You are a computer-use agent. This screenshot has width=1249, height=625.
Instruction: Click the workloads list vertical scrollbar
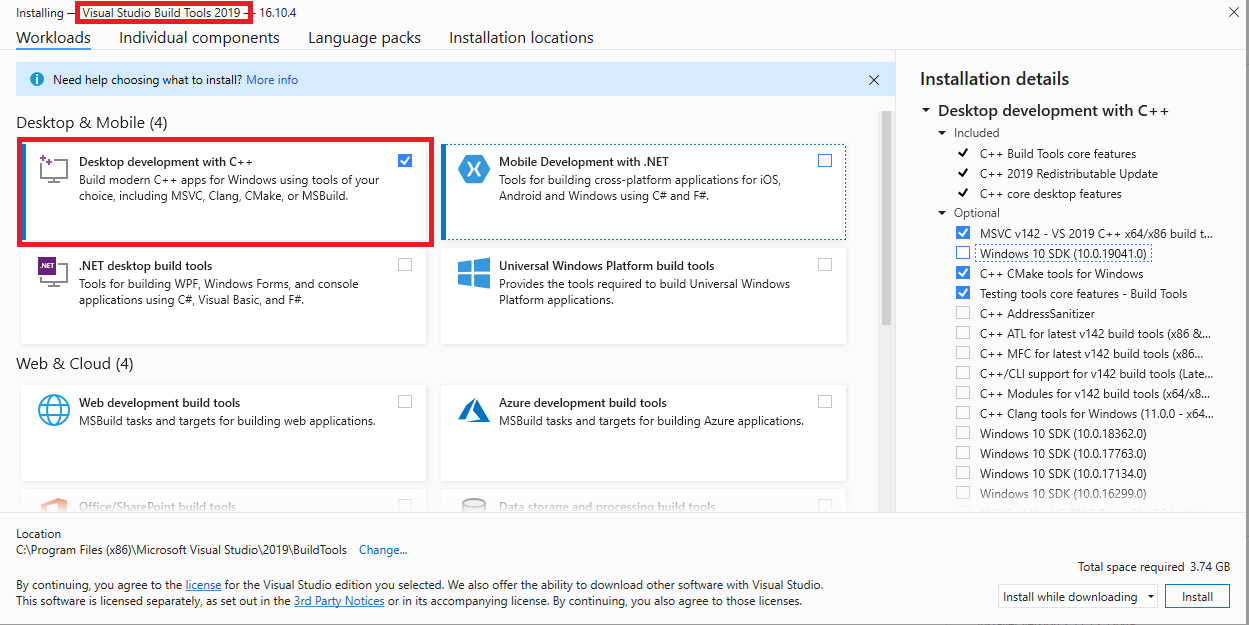tap(886, 218)
